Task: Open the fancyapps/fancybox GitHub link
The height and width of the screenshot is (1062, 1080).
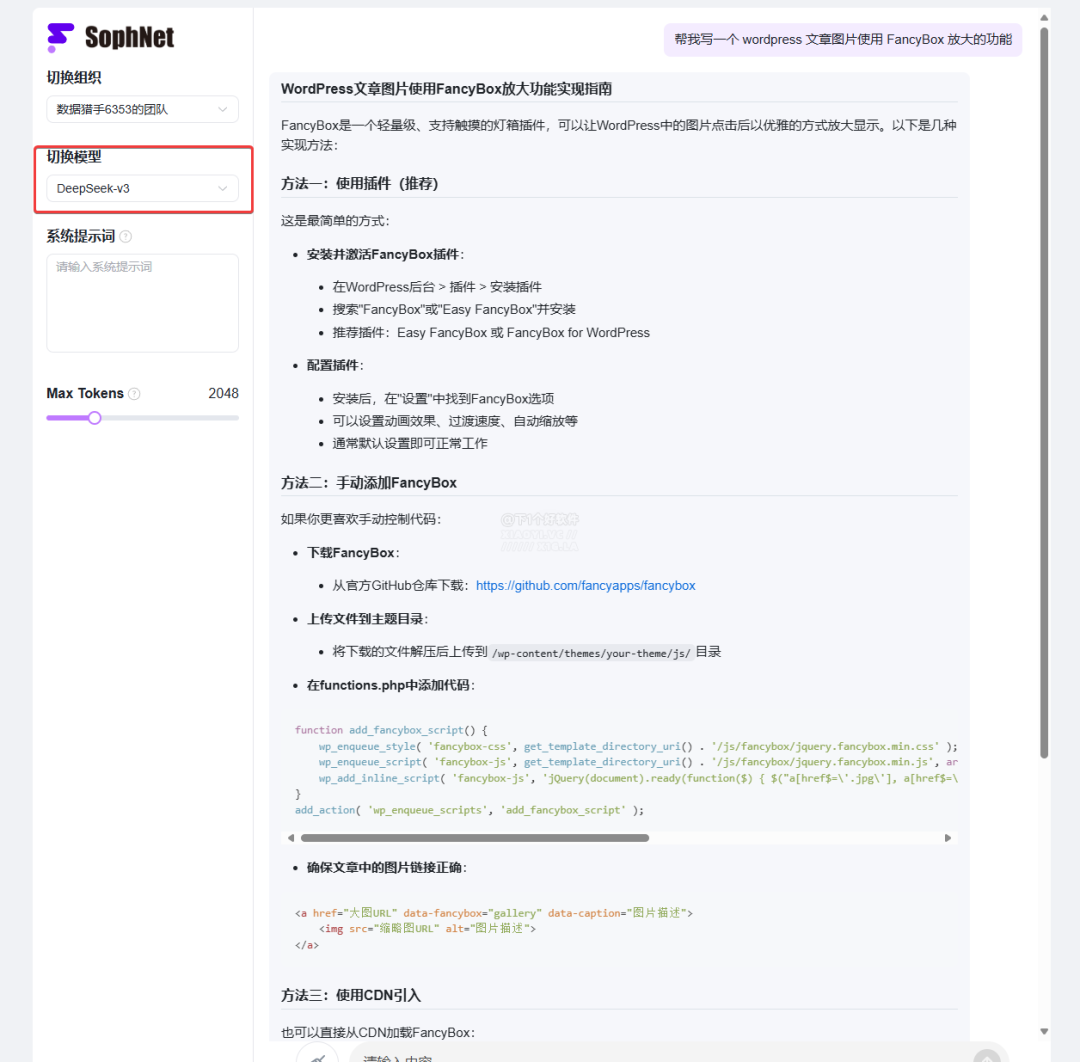Action: 585,586
